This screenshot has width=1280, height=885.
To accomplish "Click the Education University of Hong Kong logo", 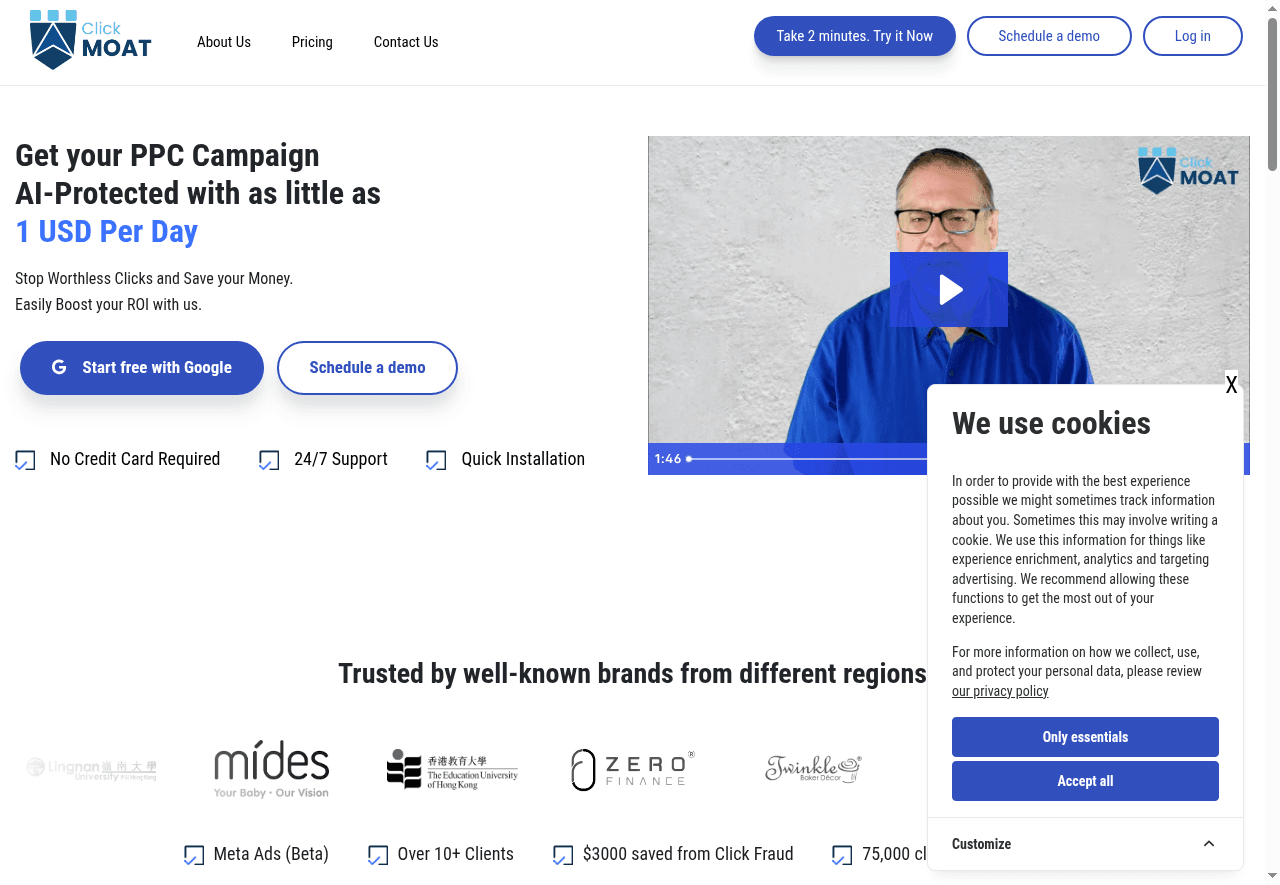I will pos(452,769).
